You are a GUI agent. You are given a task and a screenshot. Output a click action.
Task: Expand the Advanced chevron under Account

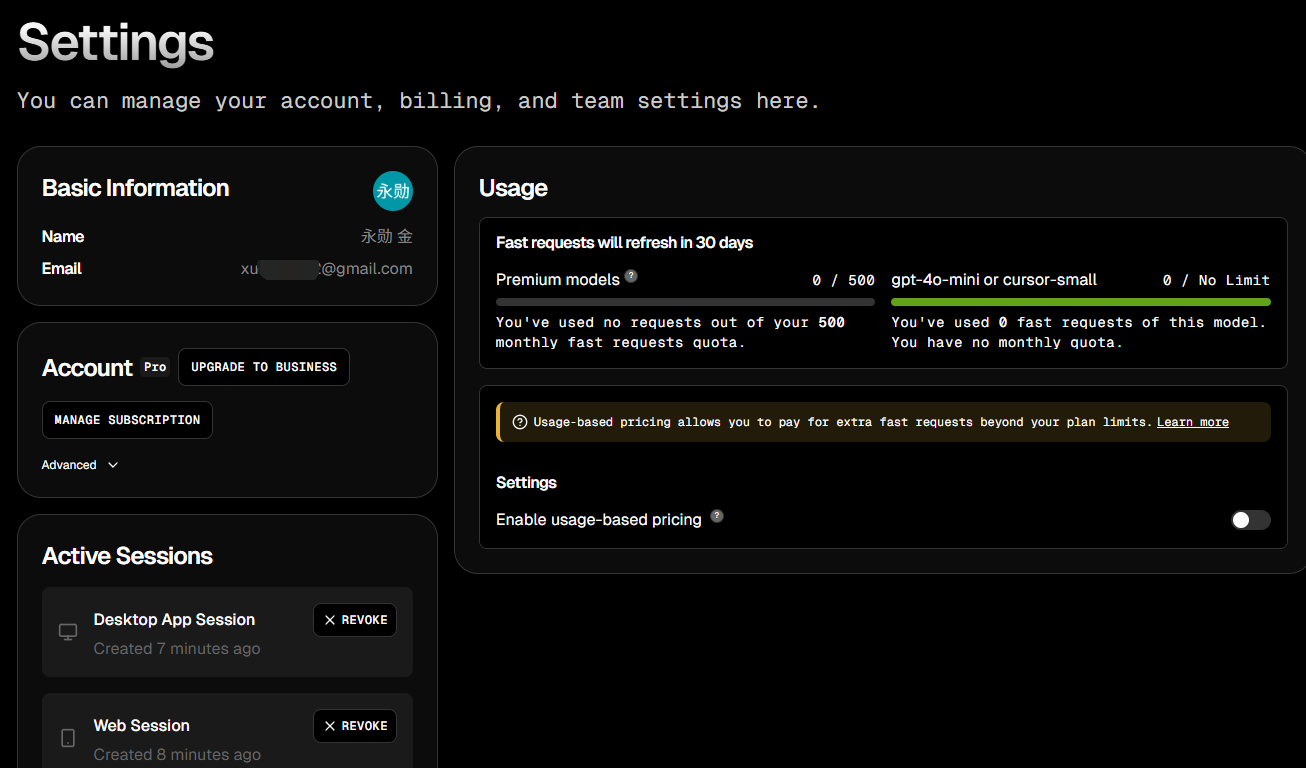pos(113,465)
